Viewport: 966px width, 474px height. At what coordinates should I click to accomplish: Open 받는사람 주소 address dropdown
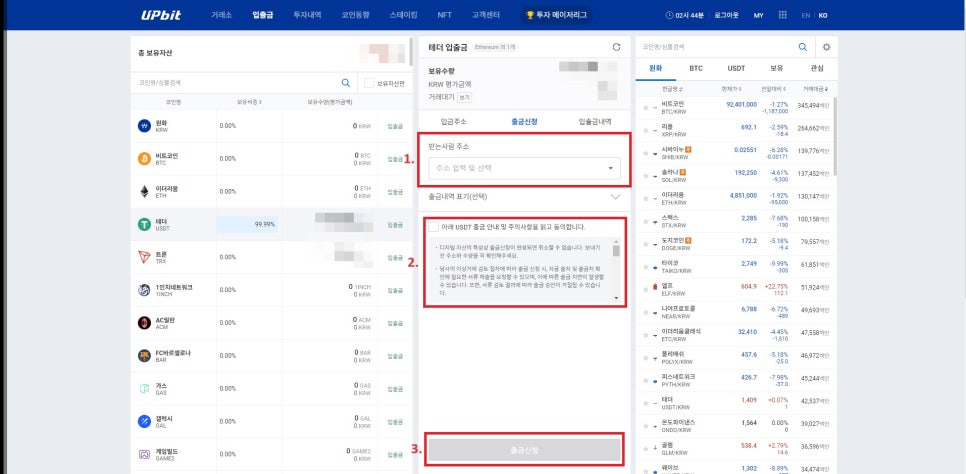click(x=524, y=168)
